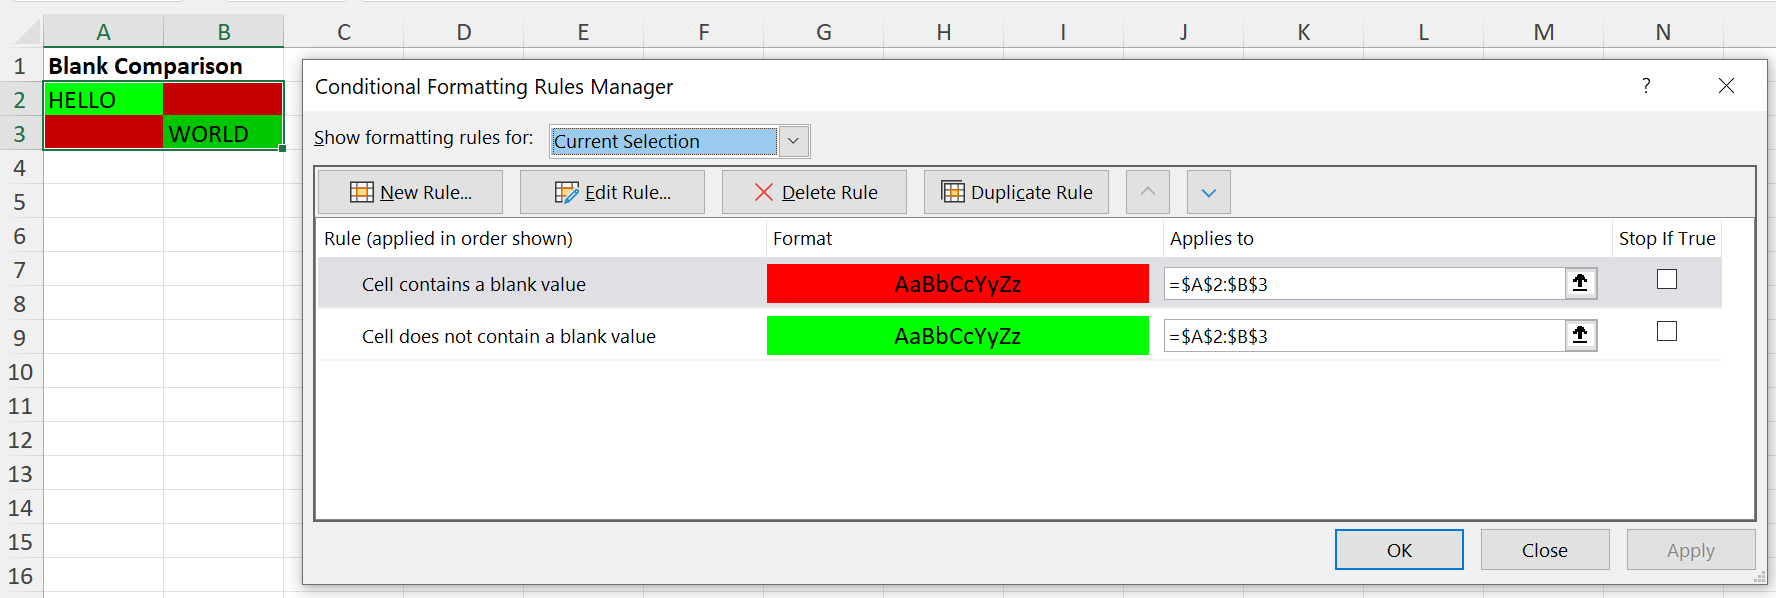Viewport: 1776px width, 598px height.
Task: Click the New Rule button
Action: click(x=410, y=192)
